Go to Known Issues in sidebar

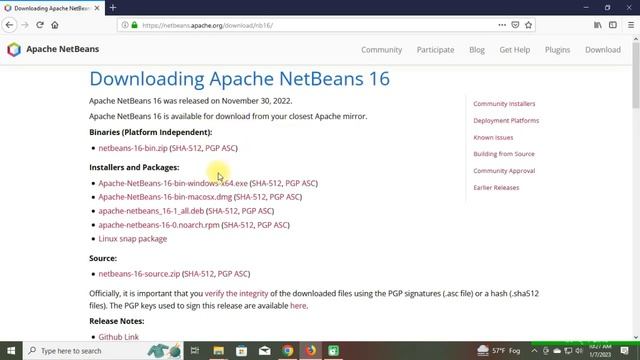(493, 138)
